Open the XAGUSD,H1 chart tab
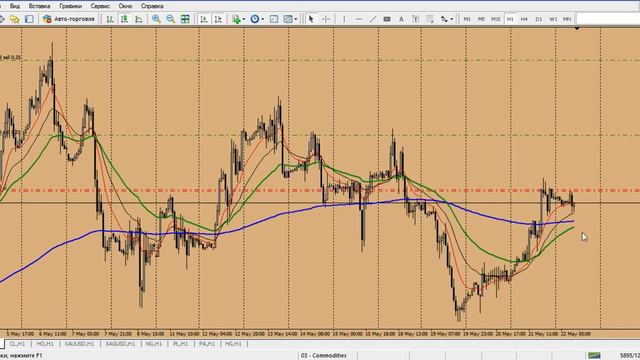Image resolution: width=640 pixels, height=360 pixels. (120, 344)
